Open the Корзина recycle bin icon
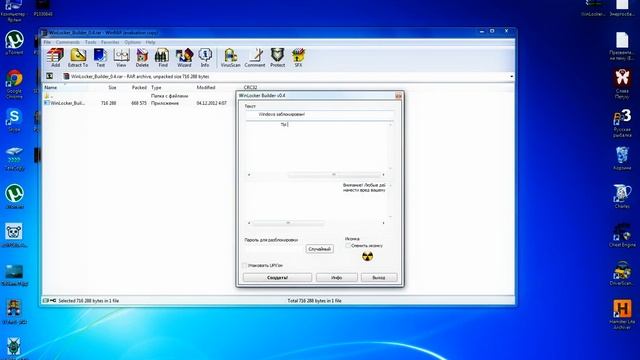Screen dimensions: 640x360 tap(622, 158)
